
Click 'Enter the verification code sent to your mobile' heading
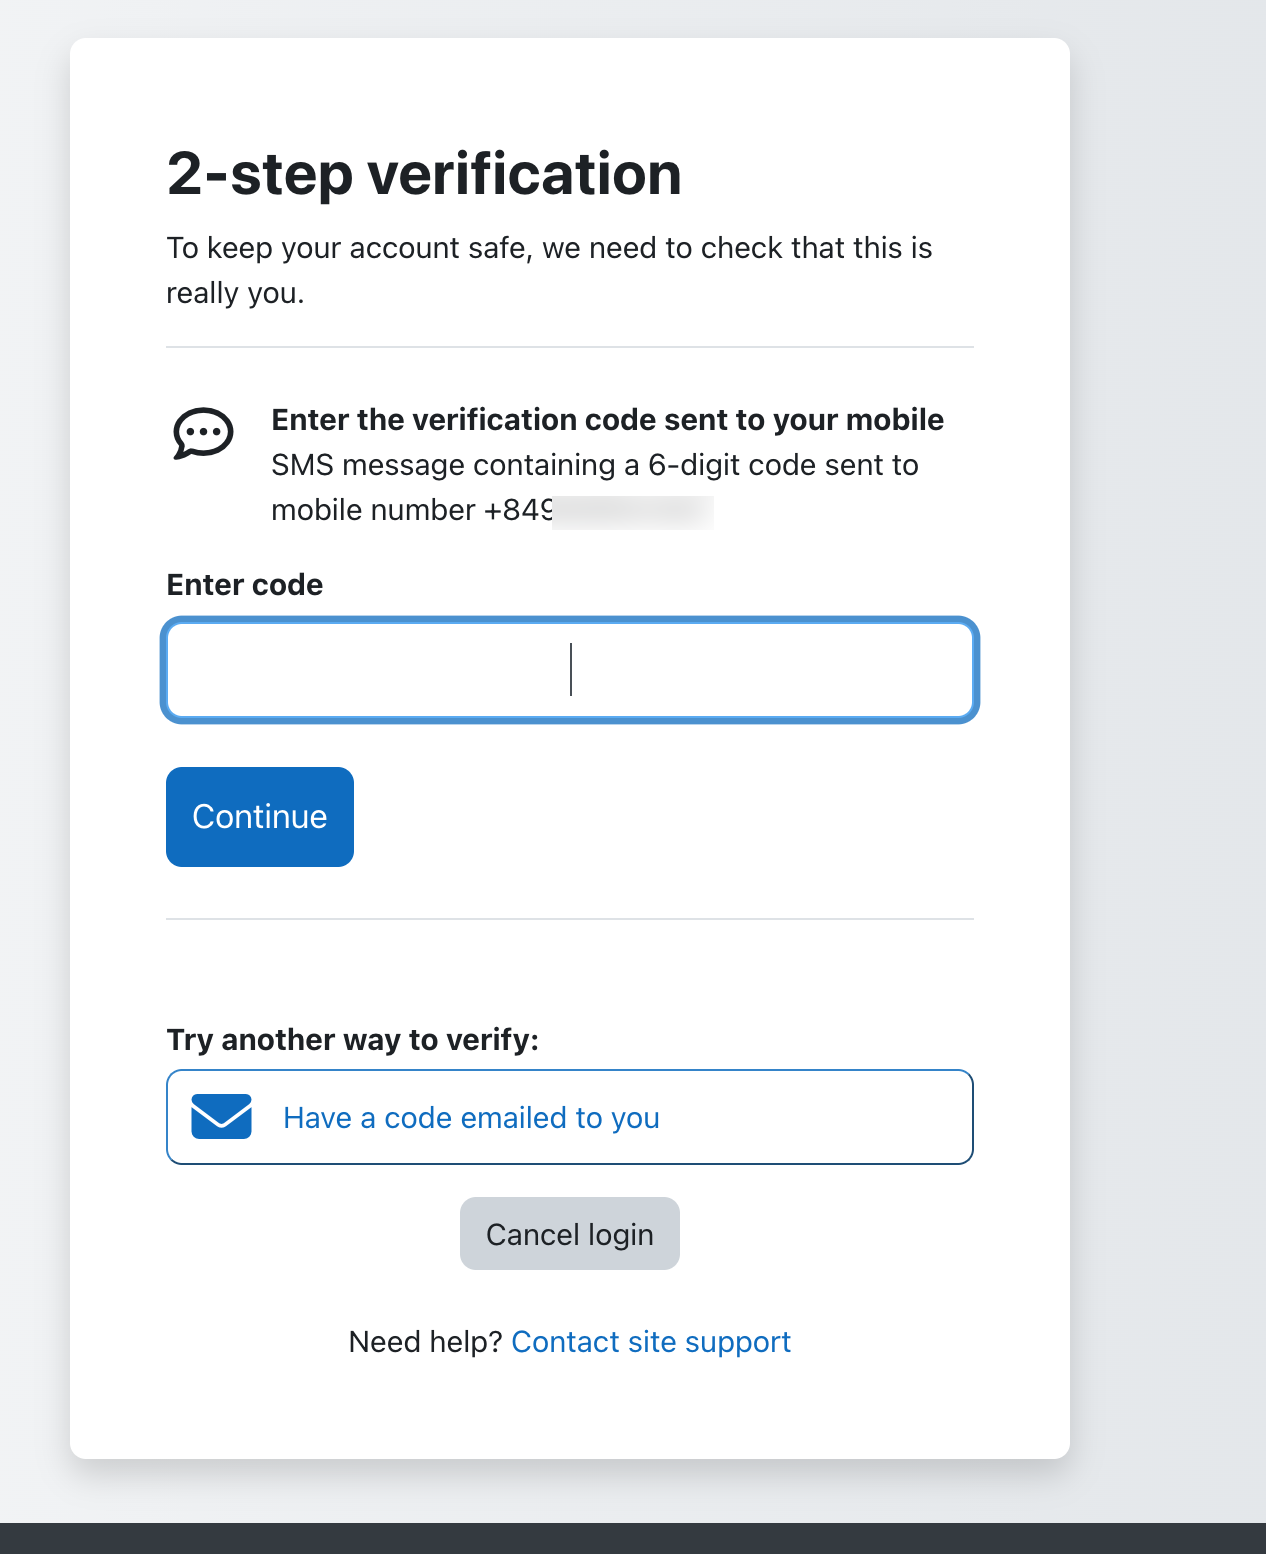click(x=608, y=420)
